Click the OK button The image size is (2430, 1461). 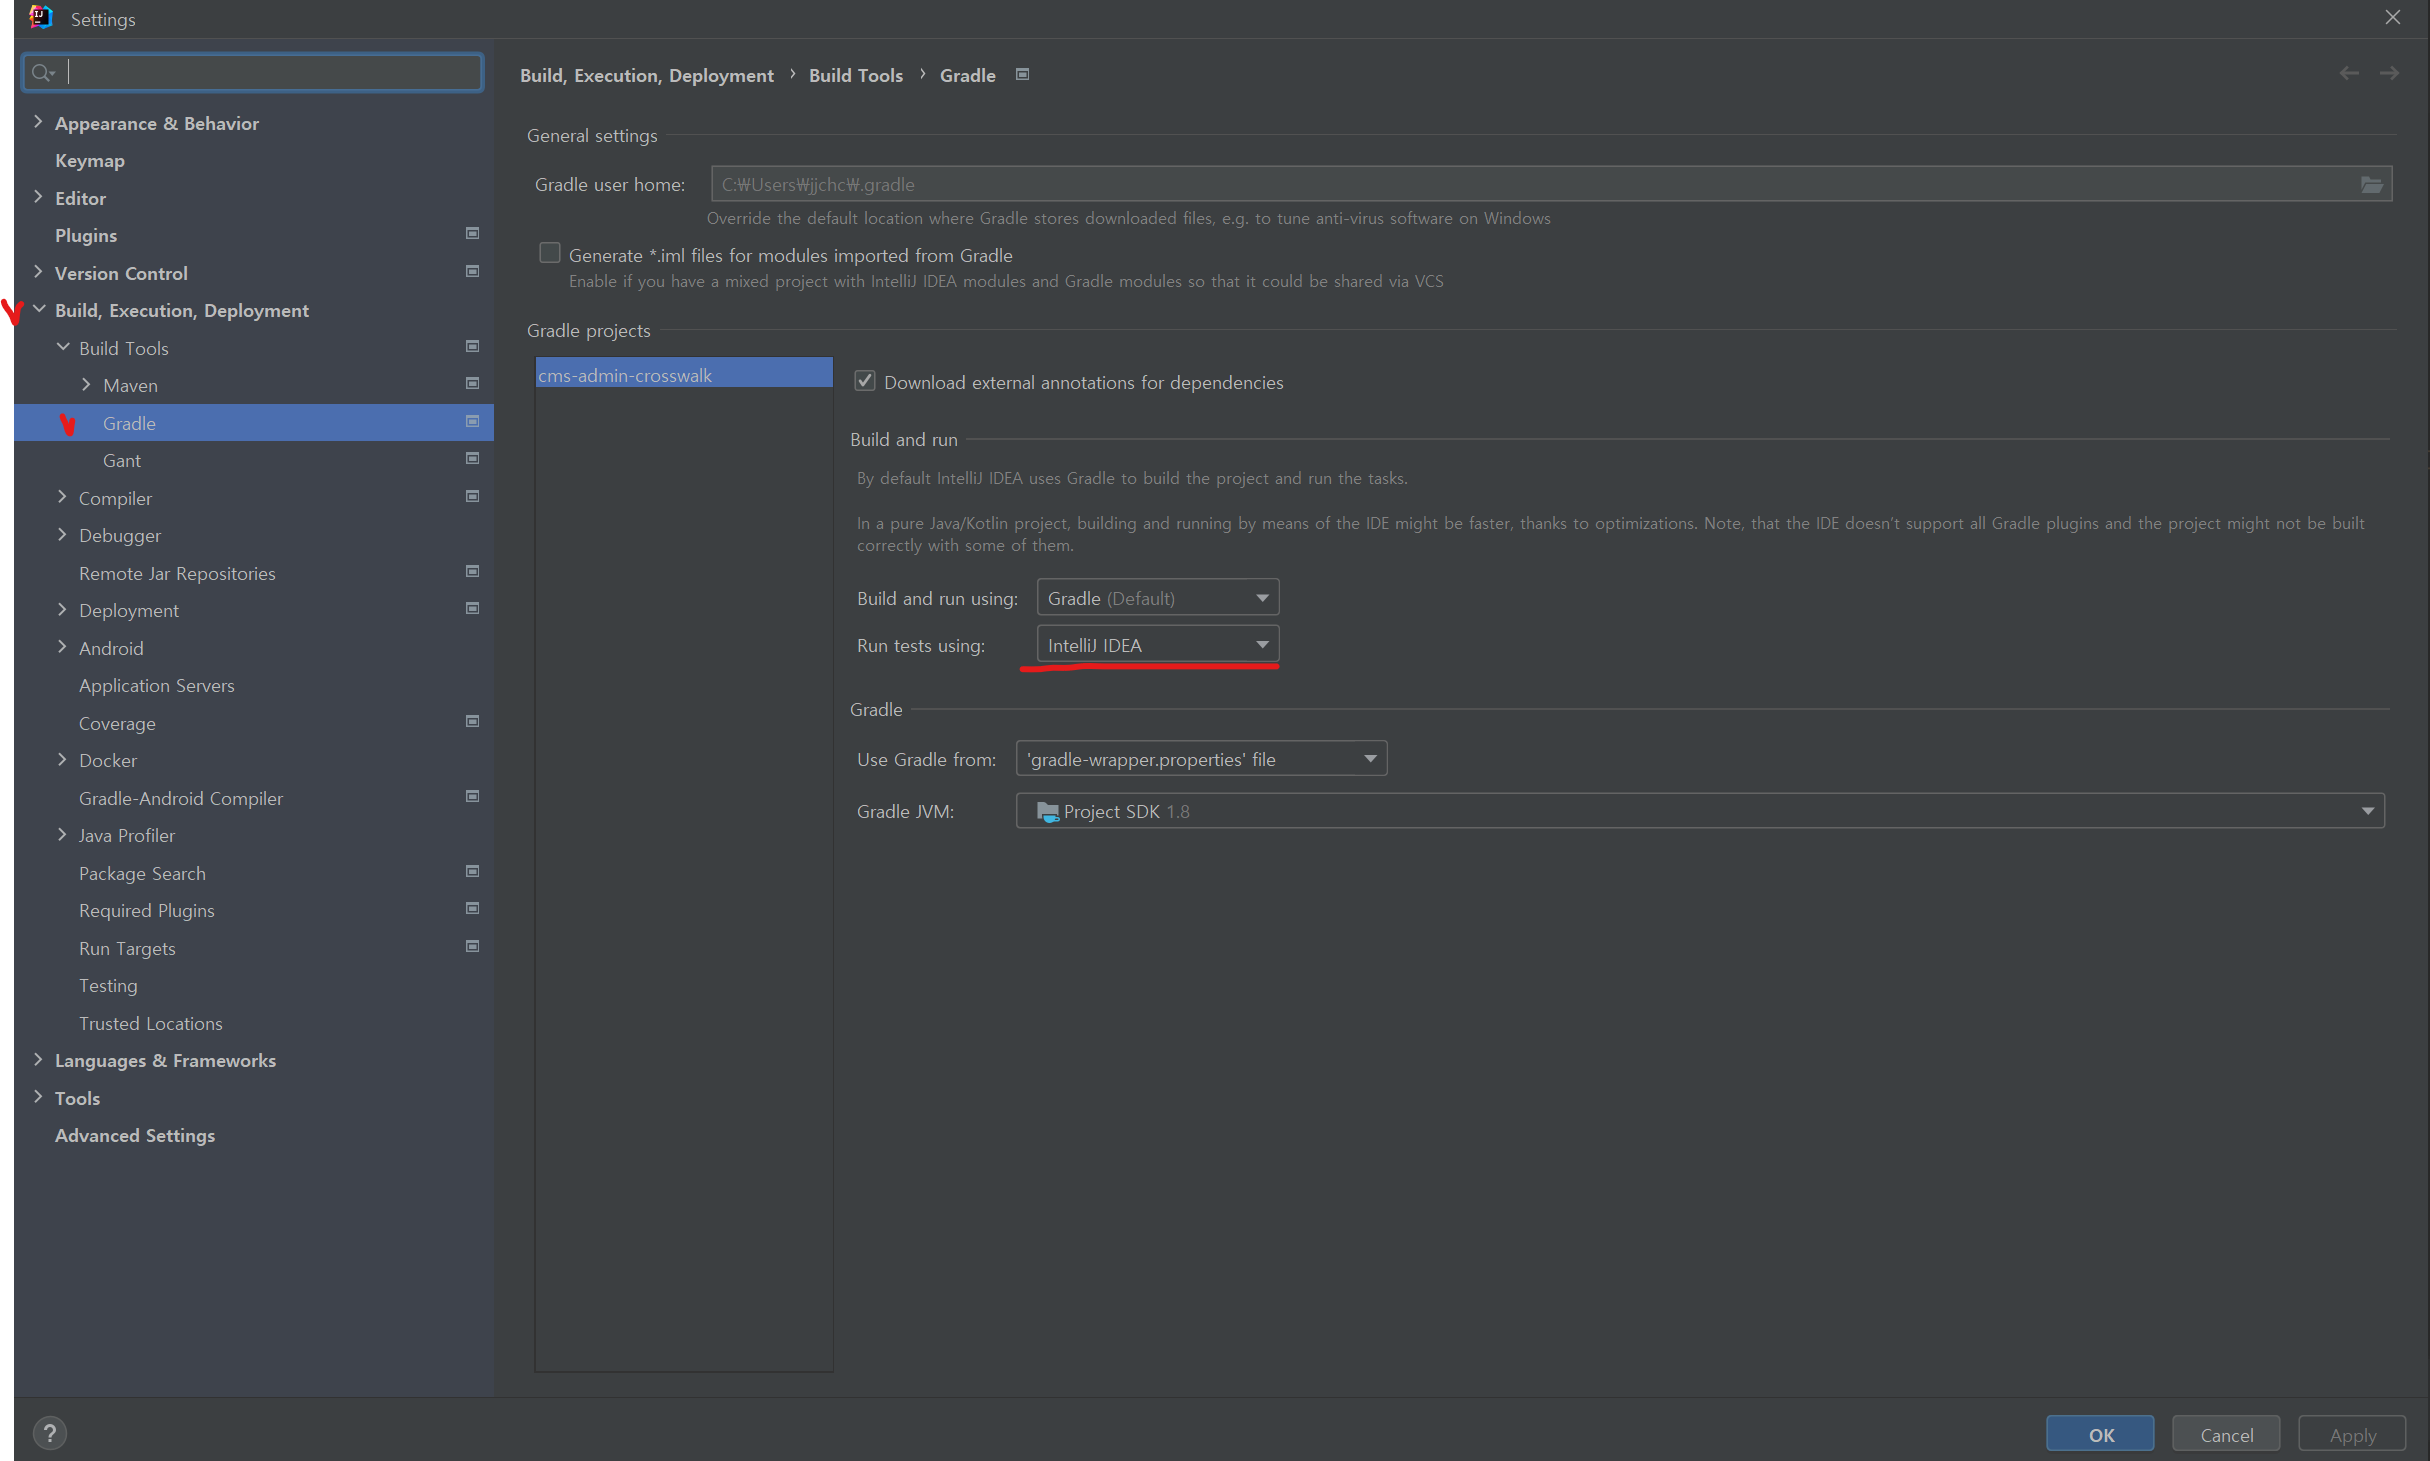2100,1434
